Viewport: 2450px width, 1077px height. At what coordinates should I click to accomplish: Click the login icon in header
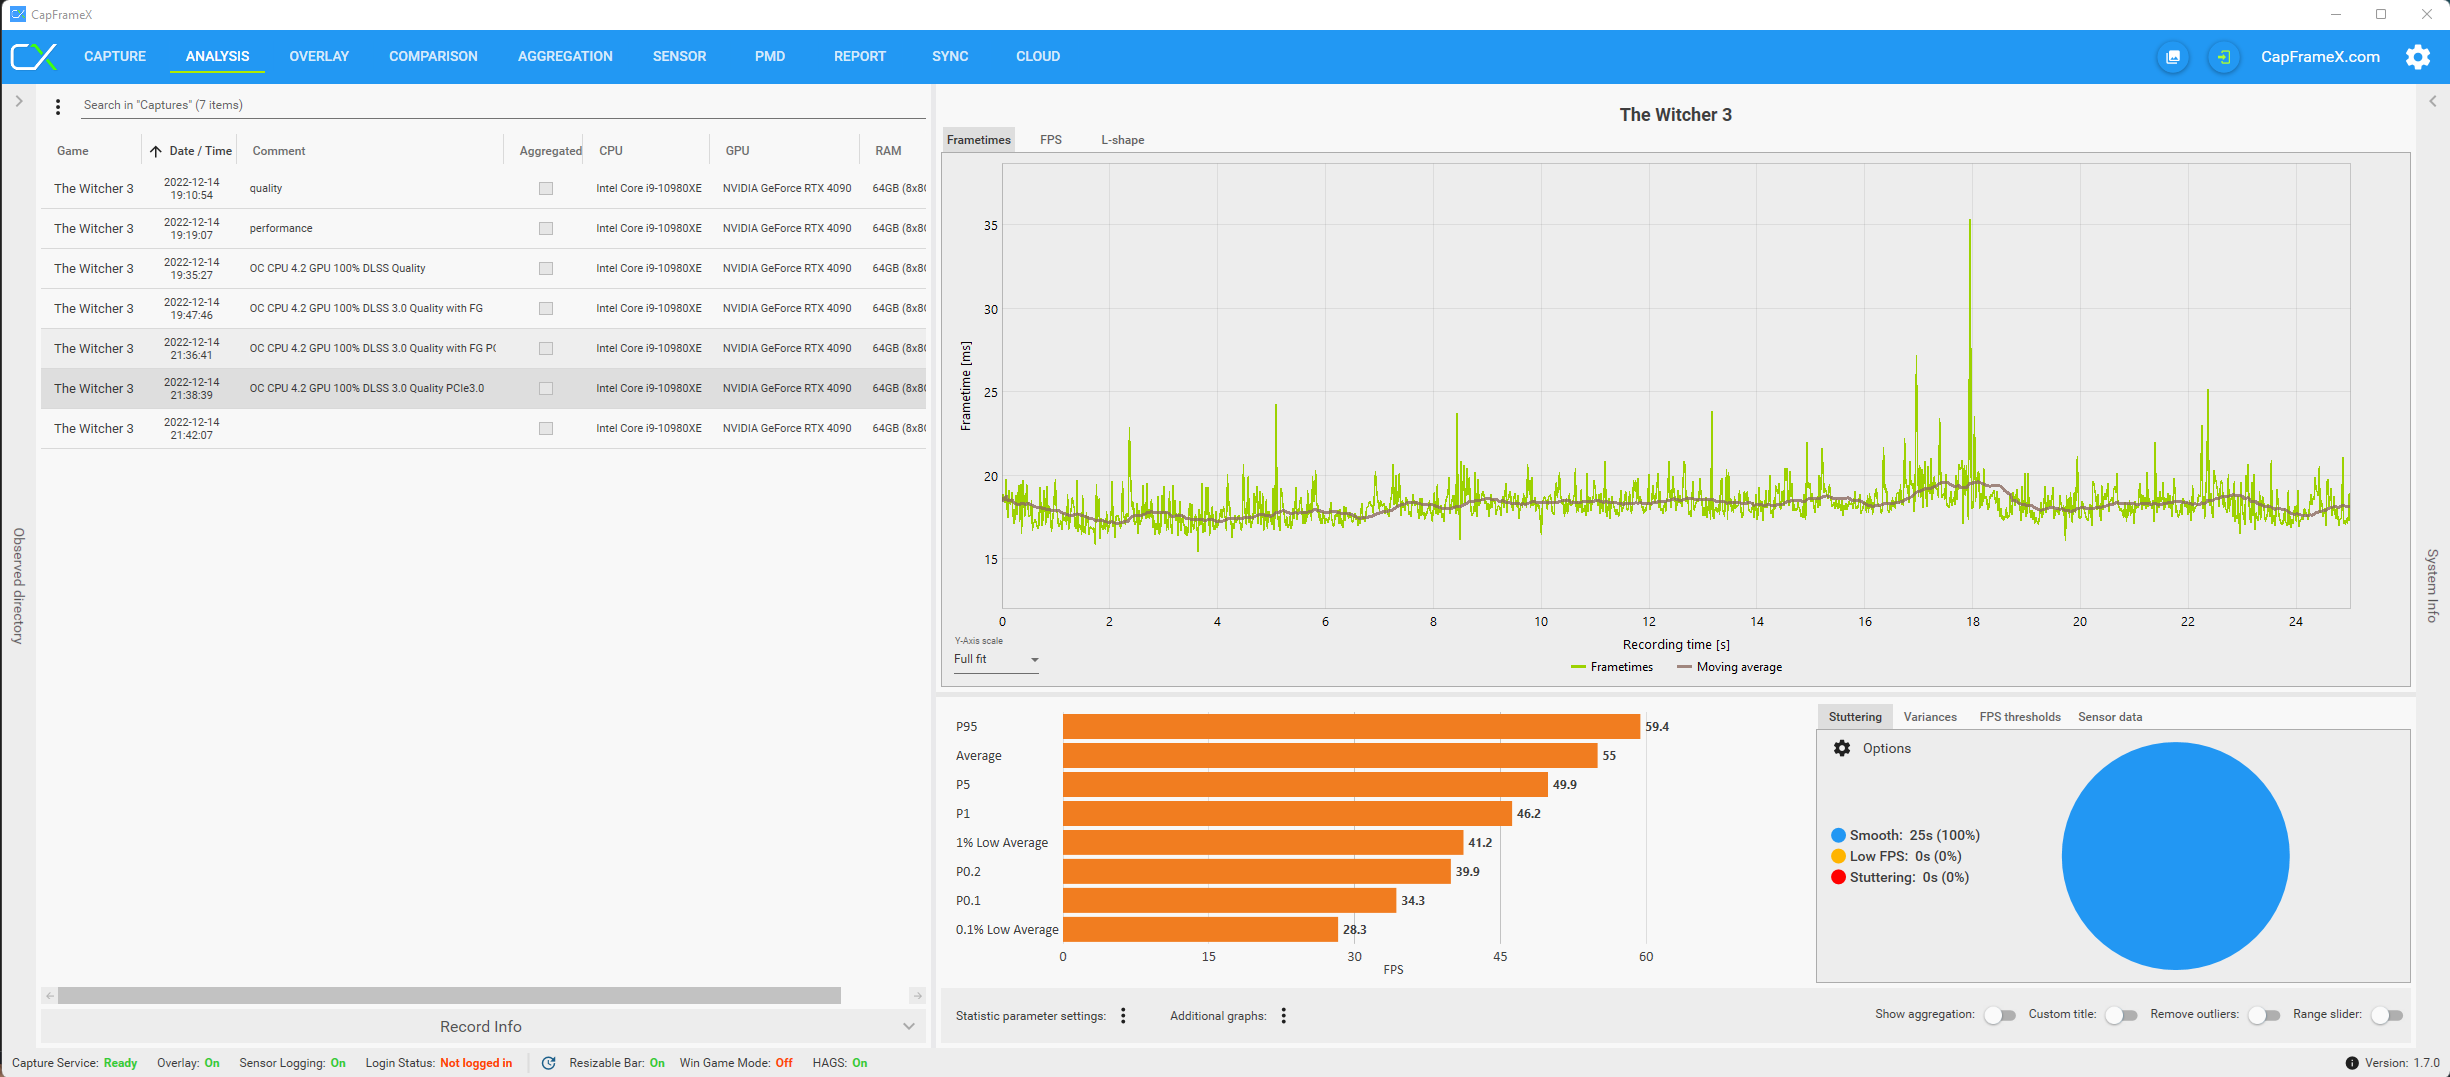tap(2223, 57)
